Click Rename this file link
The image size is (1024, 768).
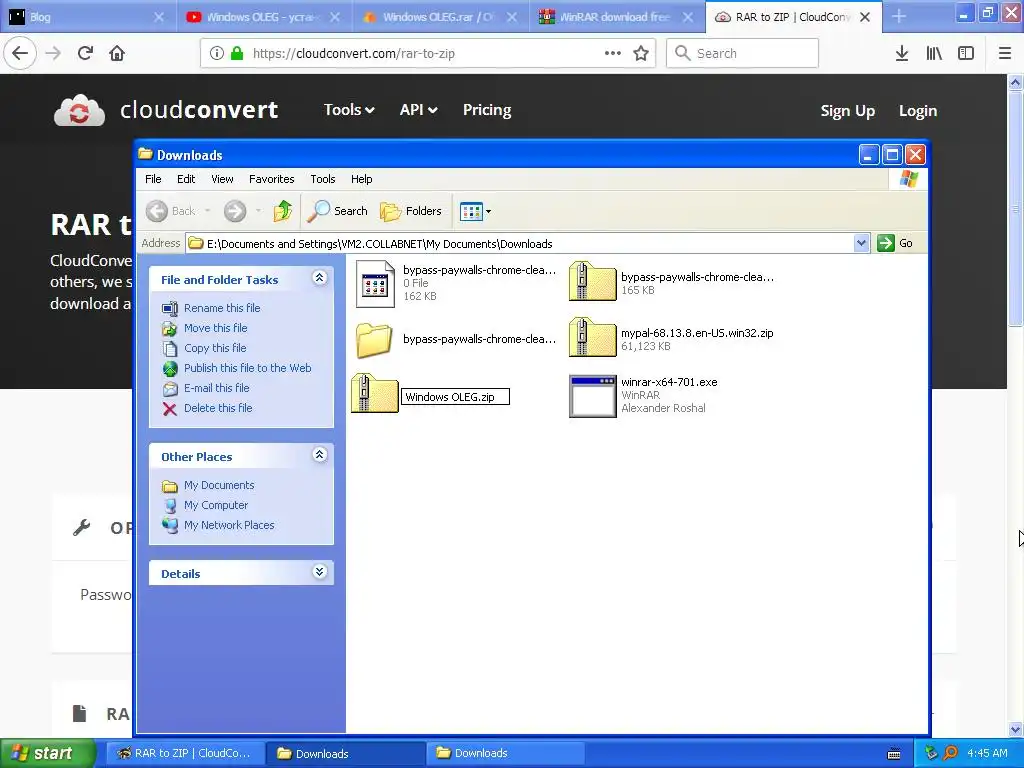222,308
